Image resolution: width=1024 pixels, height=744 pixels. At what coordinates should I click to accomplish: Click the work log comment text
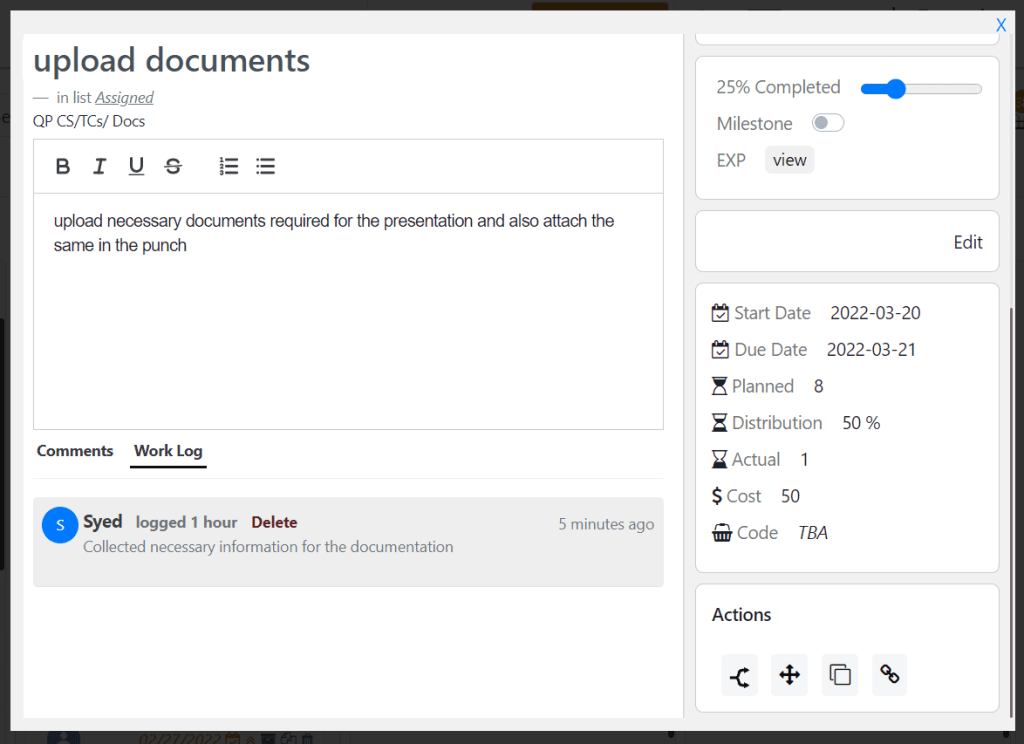coord(268,547)
